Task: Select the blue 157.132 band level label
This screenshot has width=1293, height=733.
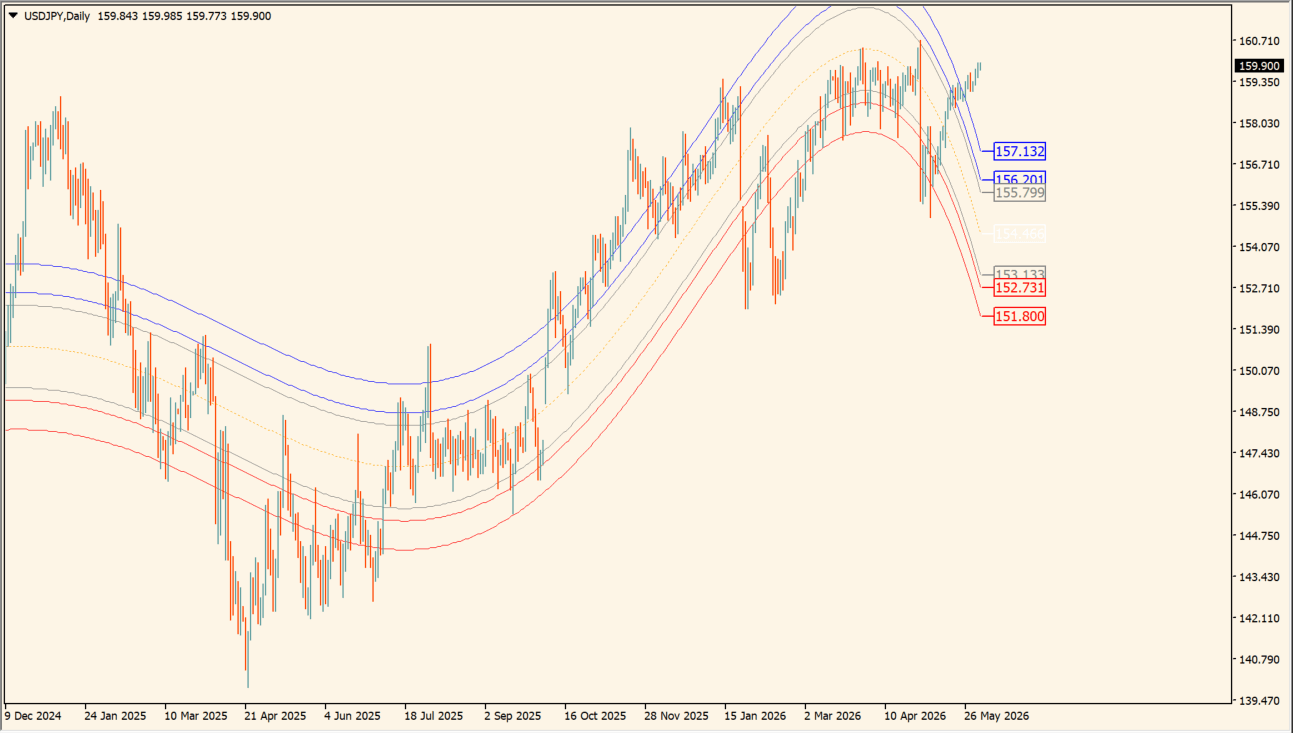Action: click(x=1019, y=152)
